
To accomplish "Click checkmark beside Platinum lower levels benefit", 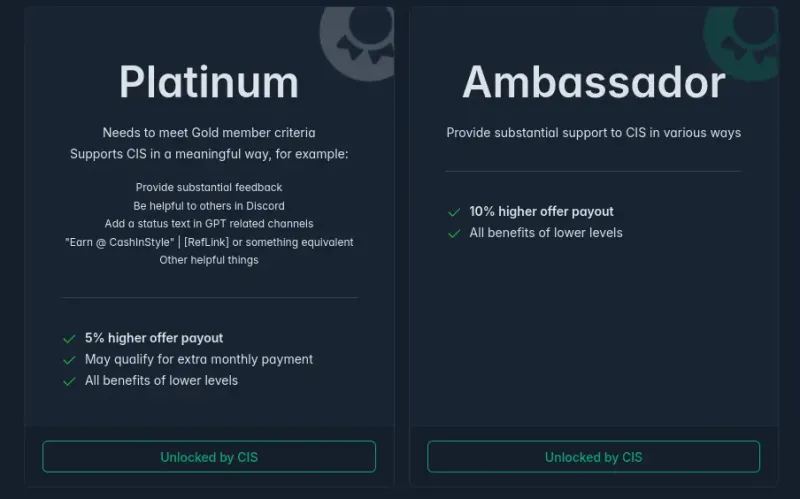I will coord(69,381).
